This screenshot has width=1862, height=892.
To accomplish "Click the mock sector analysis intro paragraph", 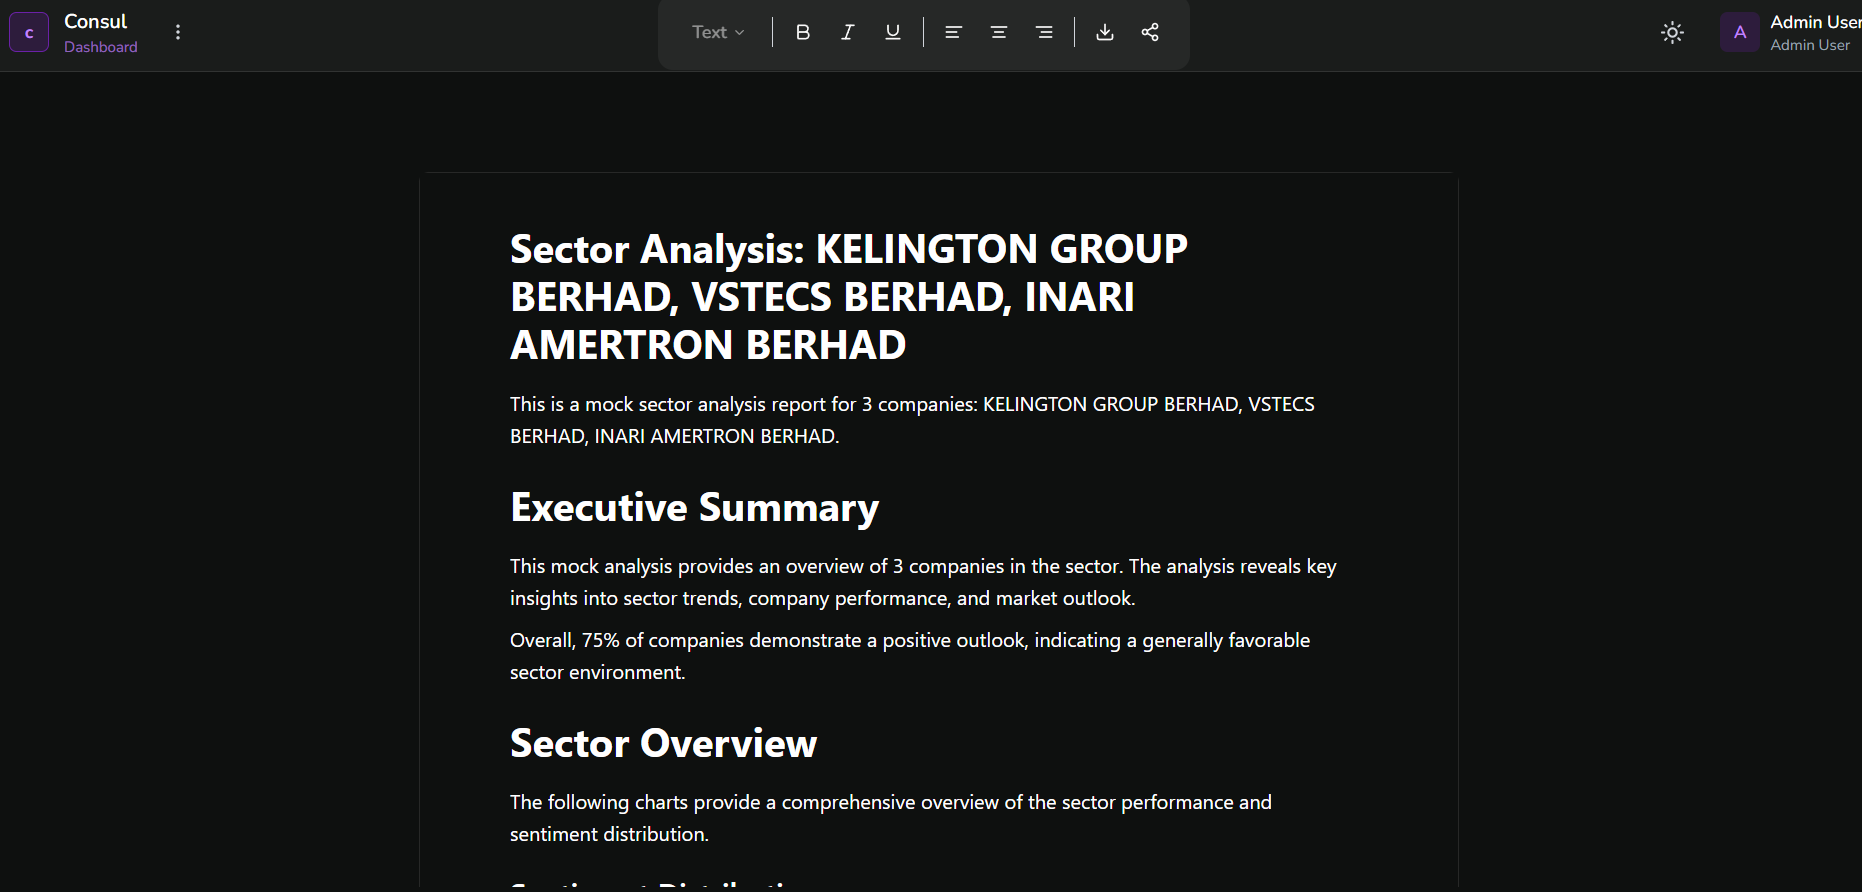I will point(911,420).
